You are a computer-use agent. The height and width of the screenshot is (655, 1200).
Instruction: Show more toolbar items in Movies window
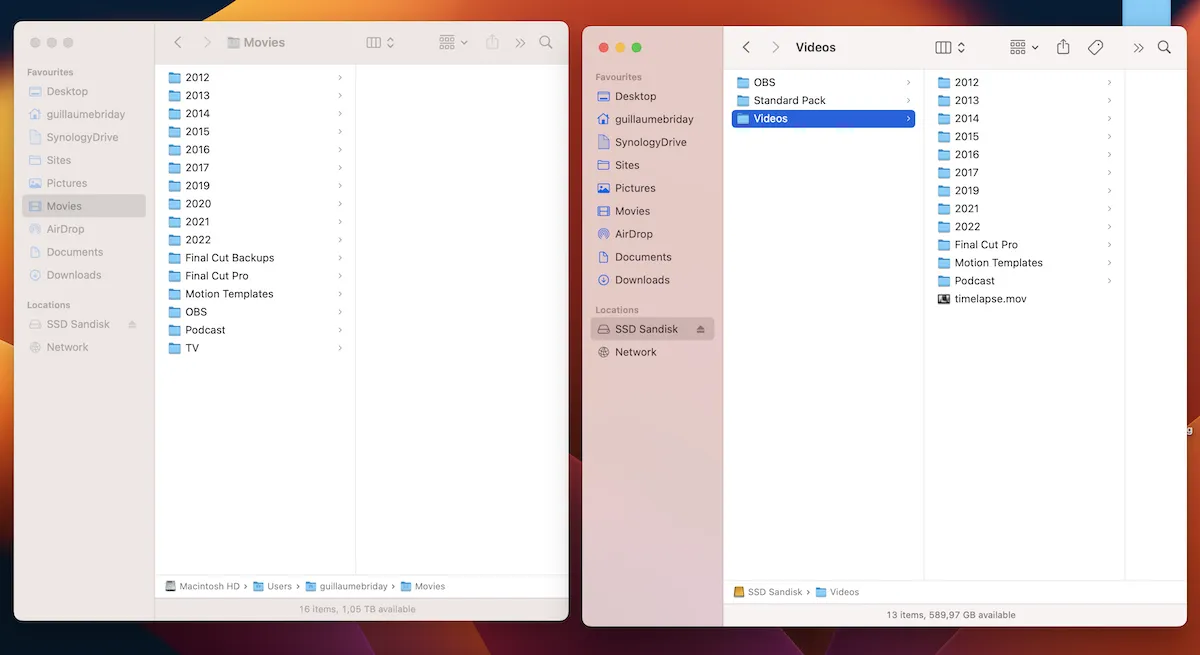(520, 42)
